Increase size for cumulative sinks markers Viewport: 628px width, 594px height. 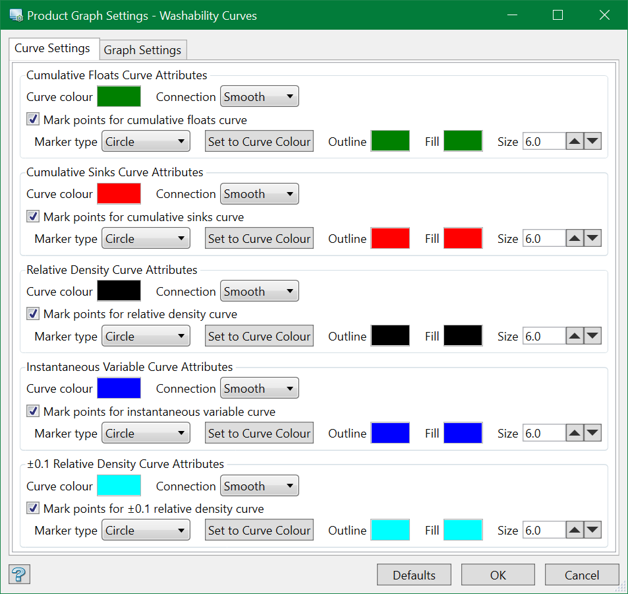click(x=575, y=238)
